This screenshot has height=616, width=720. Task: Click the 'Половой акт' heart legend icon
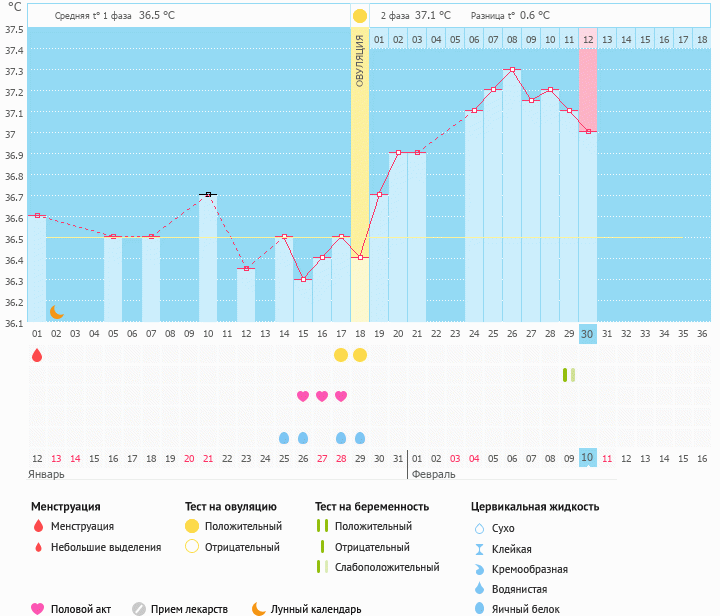click(38, 608)
